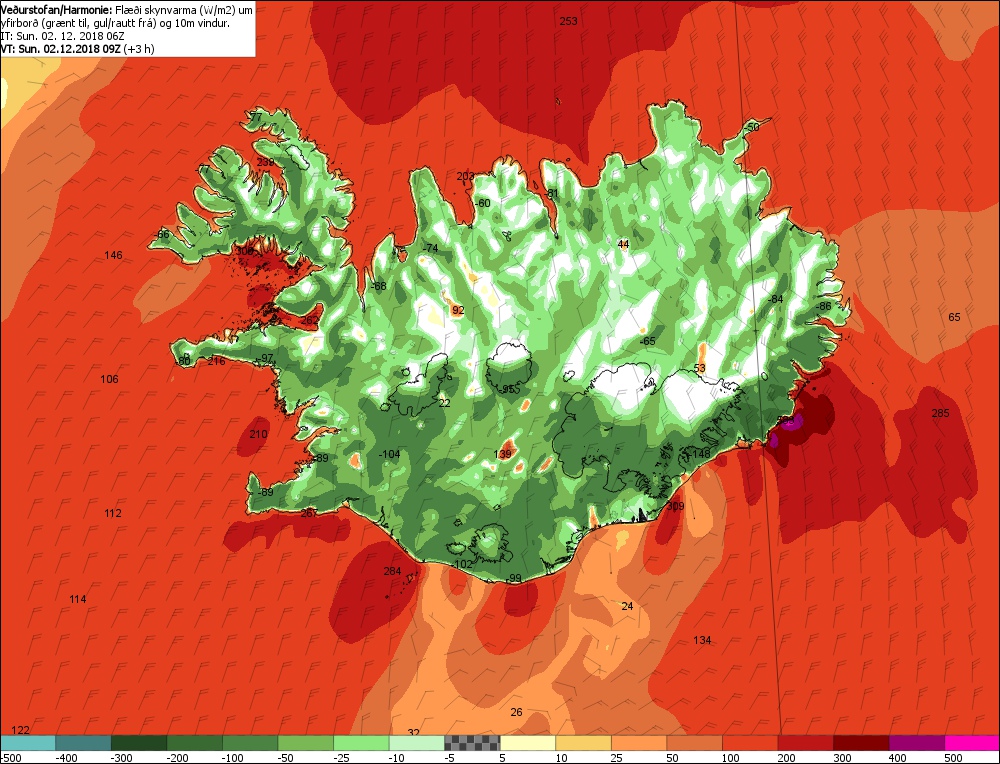Click the title text 'Veðurstofan/Harmonie'
The height and width of the screenshot is (764, 1000).
(x=56, y=10)
